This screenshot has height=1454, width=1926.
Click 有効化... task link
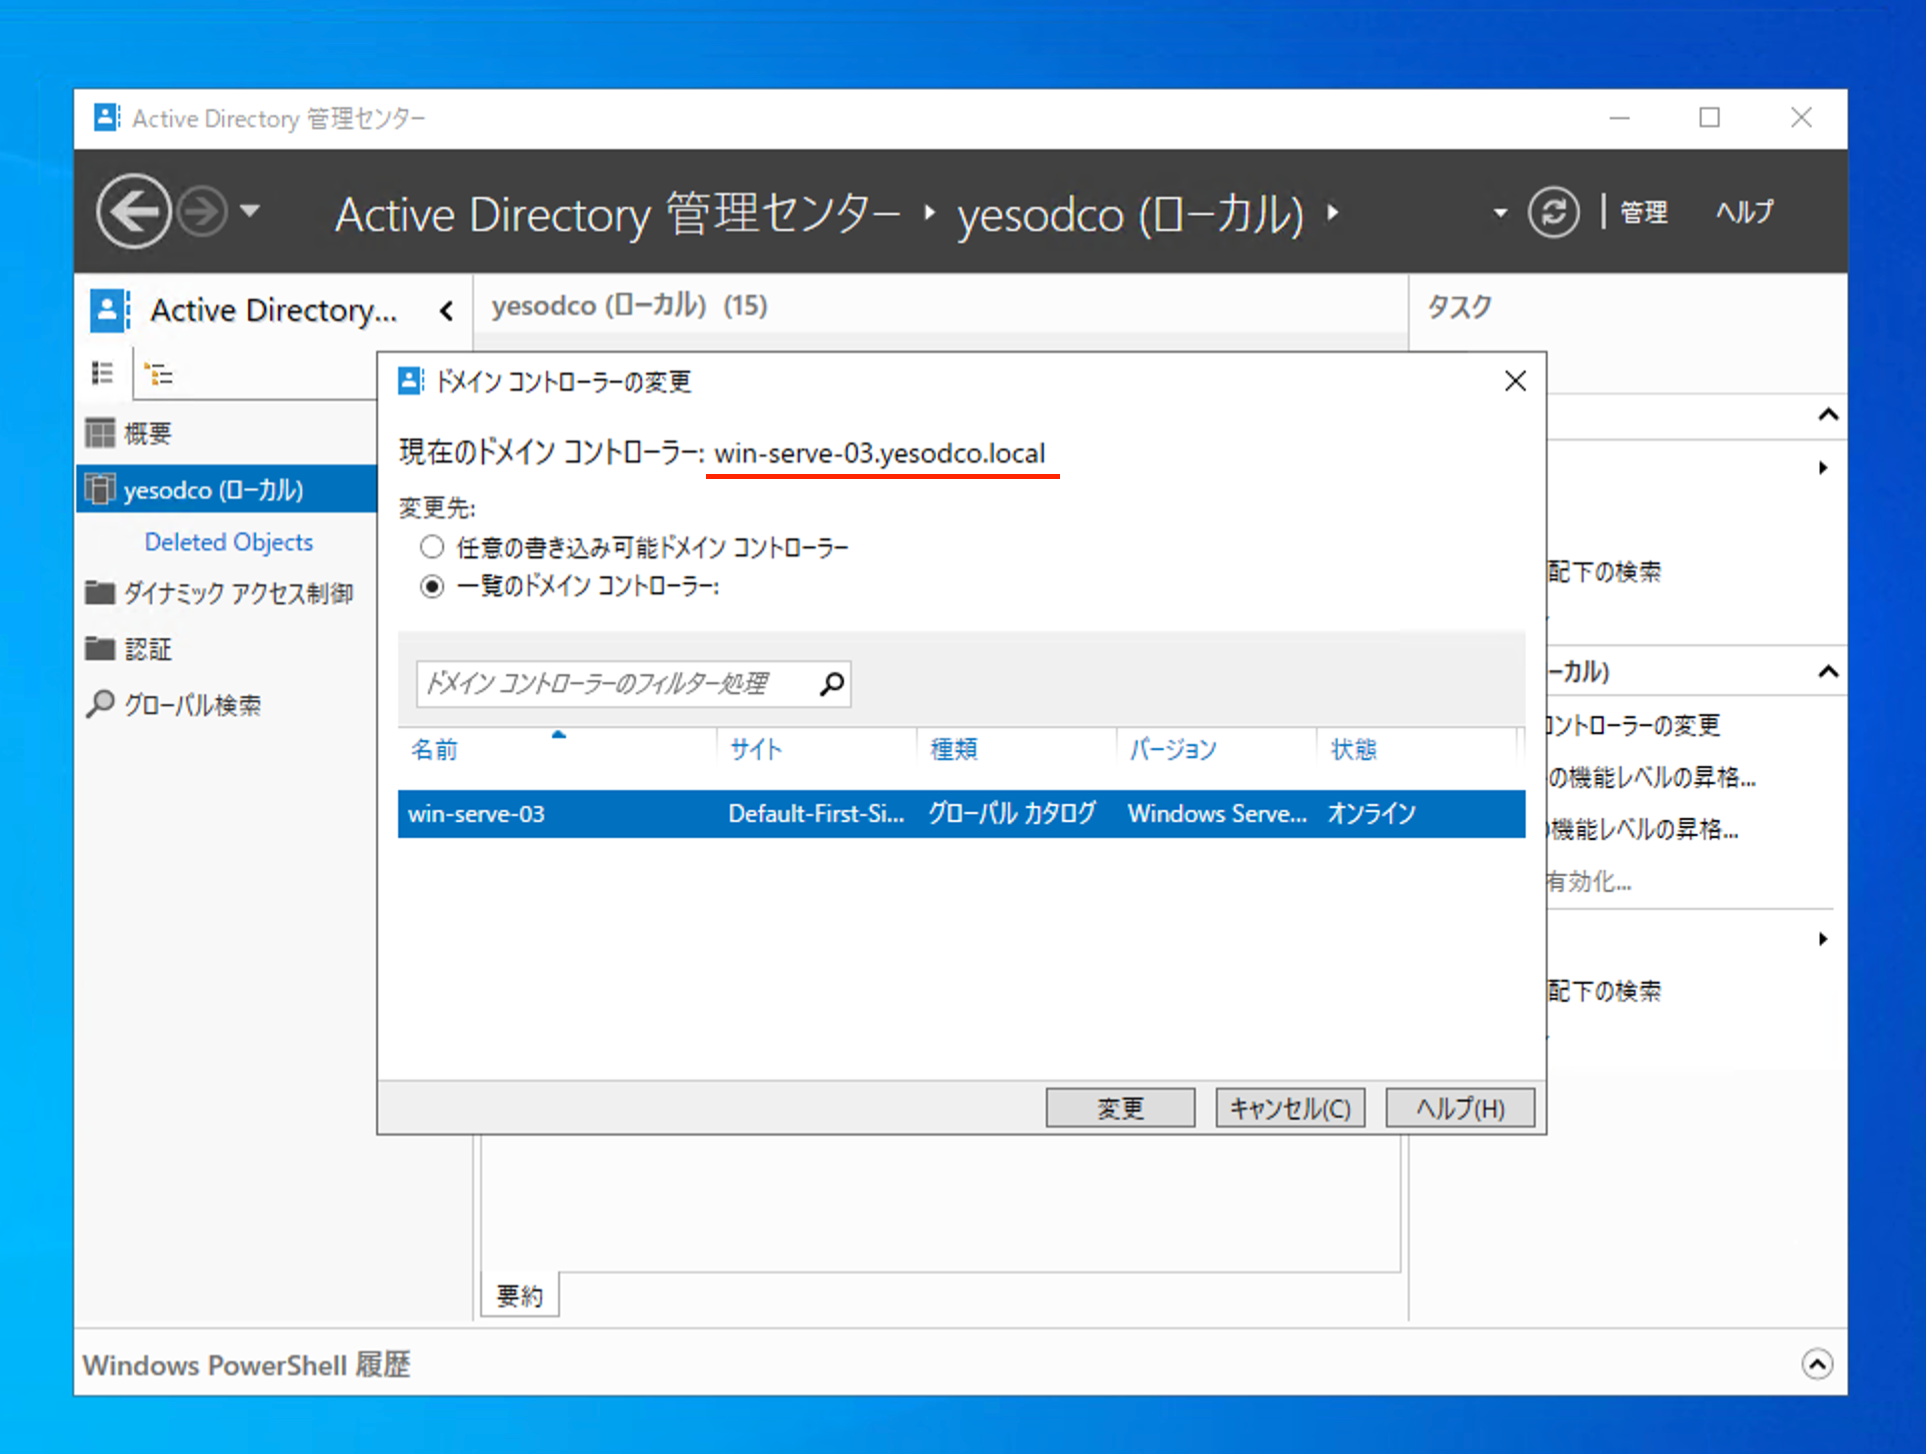coord(1589,881)
